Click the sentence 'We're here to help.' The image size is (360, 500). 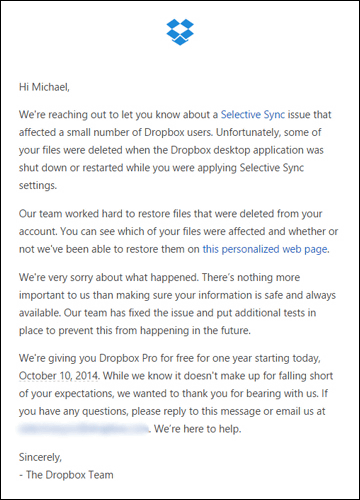(198, 429)
